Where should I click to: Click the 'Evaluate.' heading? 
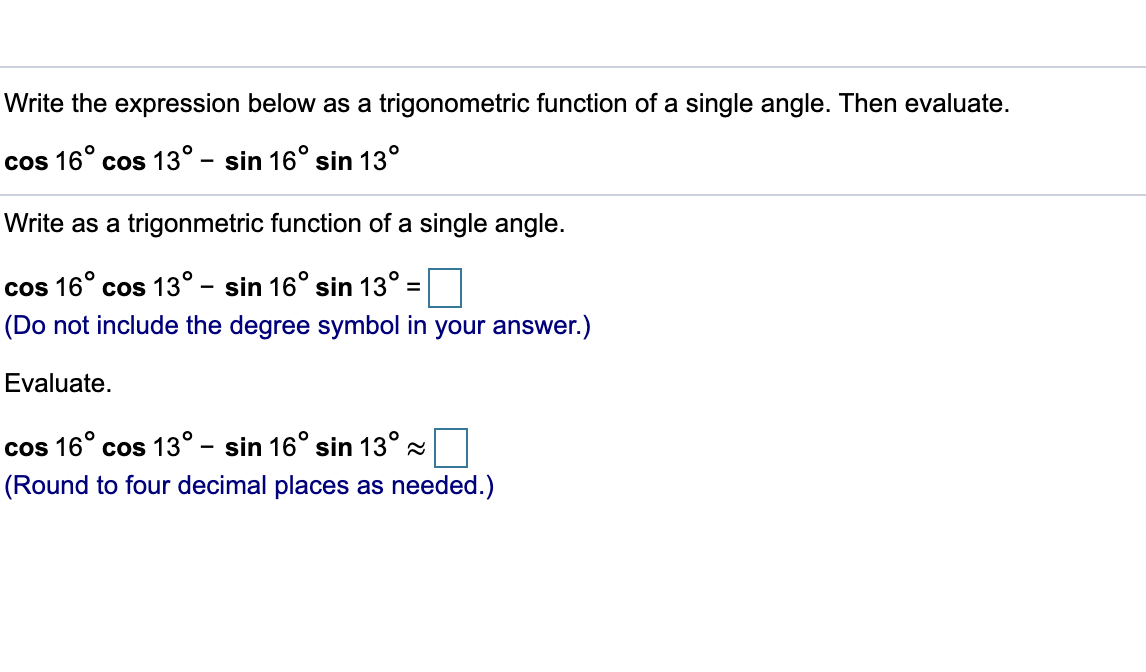pos(57,383)
